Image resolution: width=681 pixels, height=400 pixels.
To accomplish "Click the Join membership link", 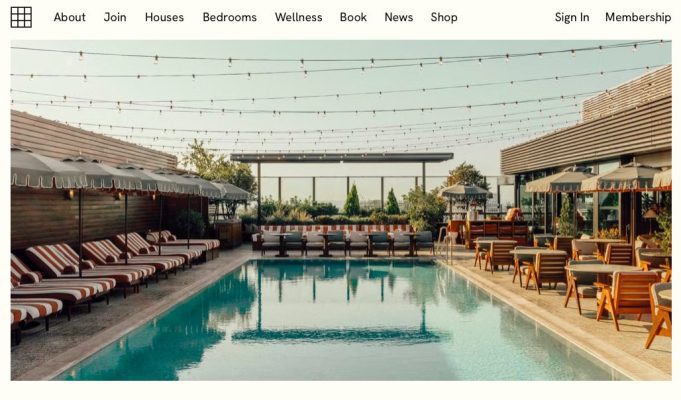I will 115,17.
